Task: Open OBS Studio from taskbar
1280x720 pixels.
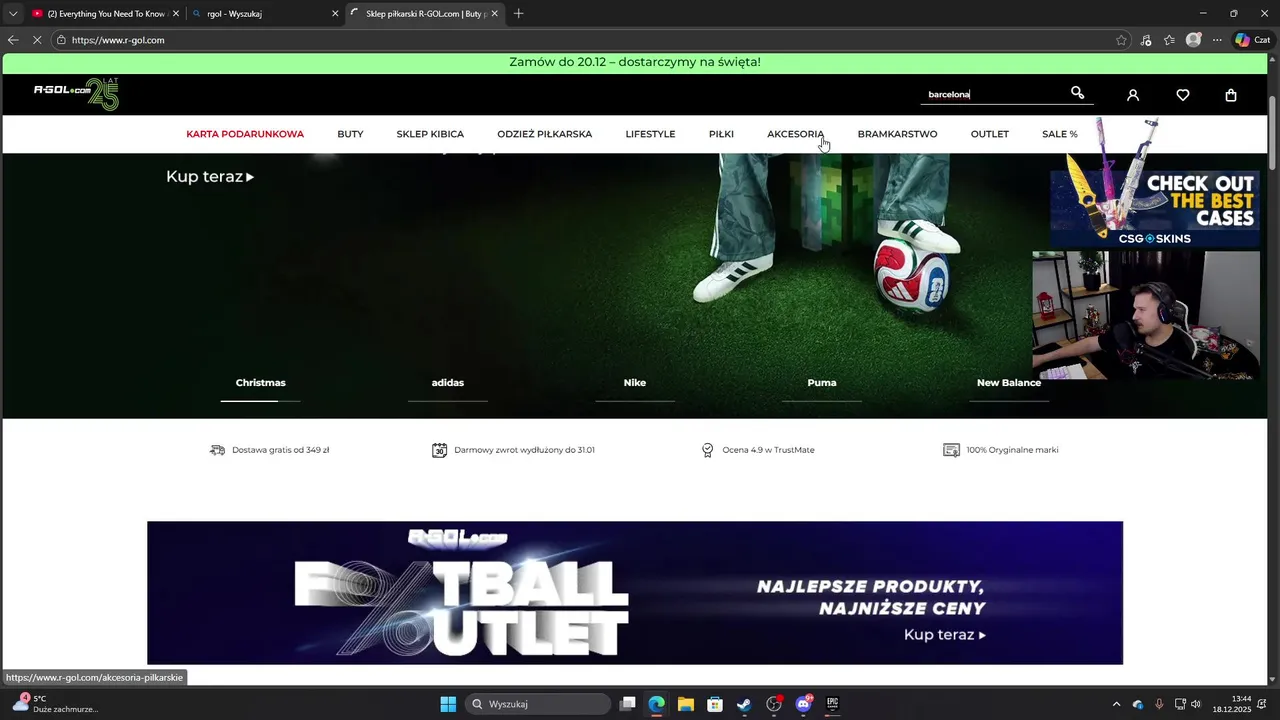Action: [774, 704]
